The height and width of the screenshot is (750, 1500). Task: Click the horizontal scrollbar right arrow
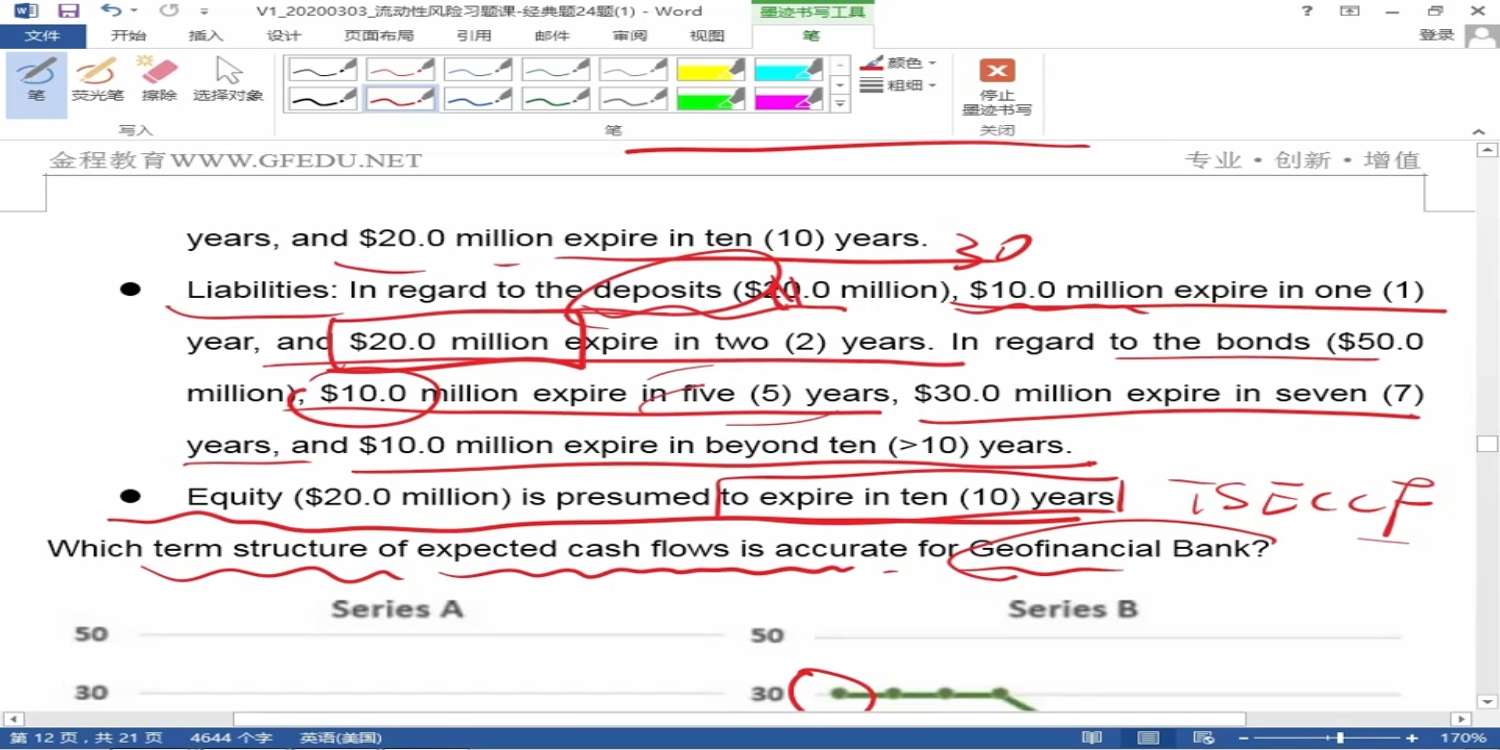pos(1461,719)
